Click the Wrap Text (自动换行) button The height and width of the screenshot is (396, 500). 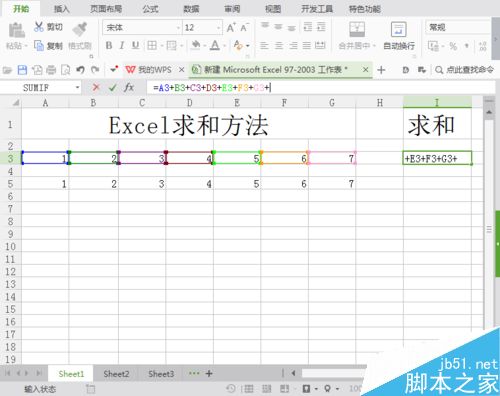pos(399,36)
